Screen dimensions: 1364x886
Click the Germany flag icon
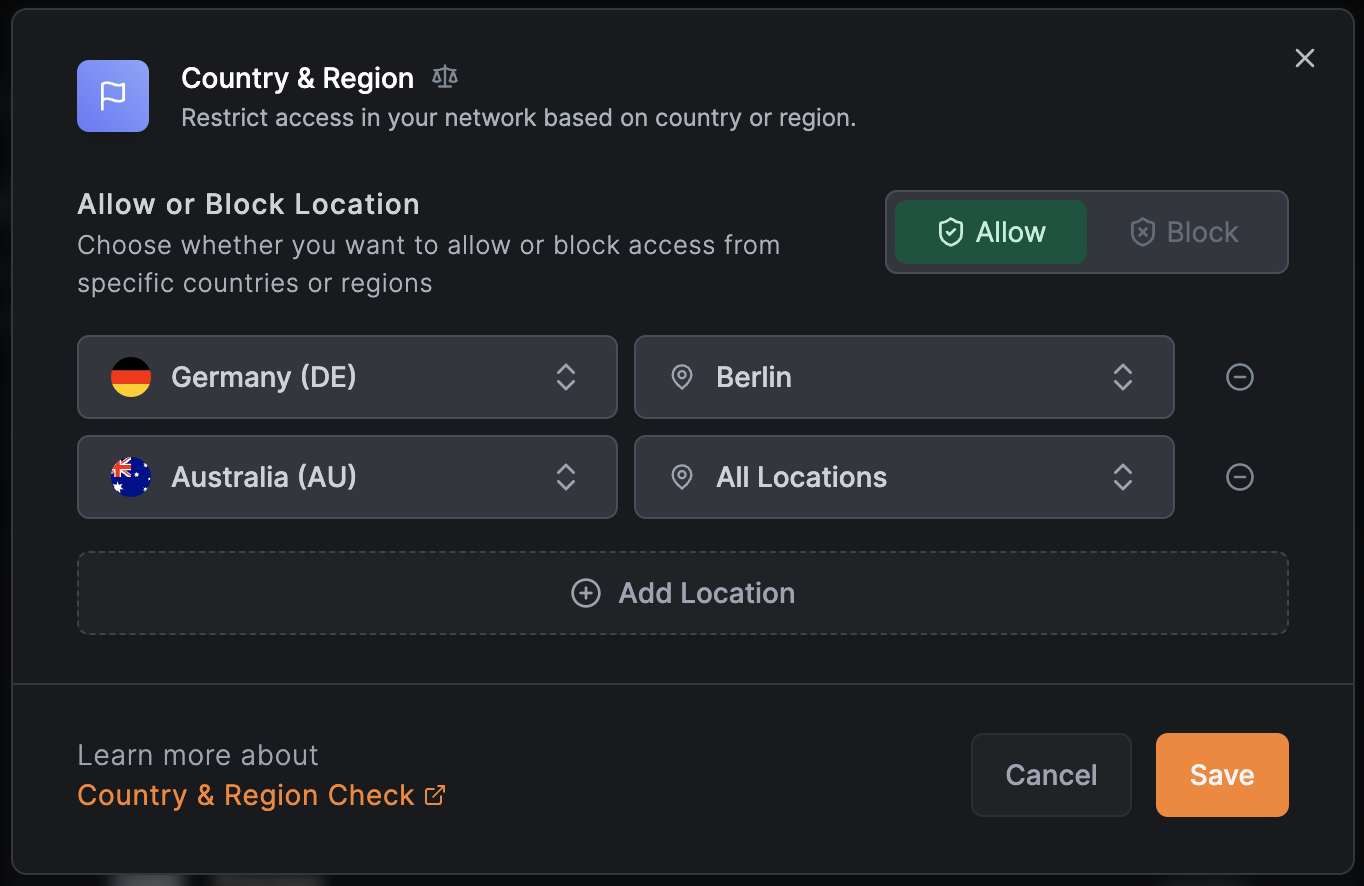coord(131,377)
